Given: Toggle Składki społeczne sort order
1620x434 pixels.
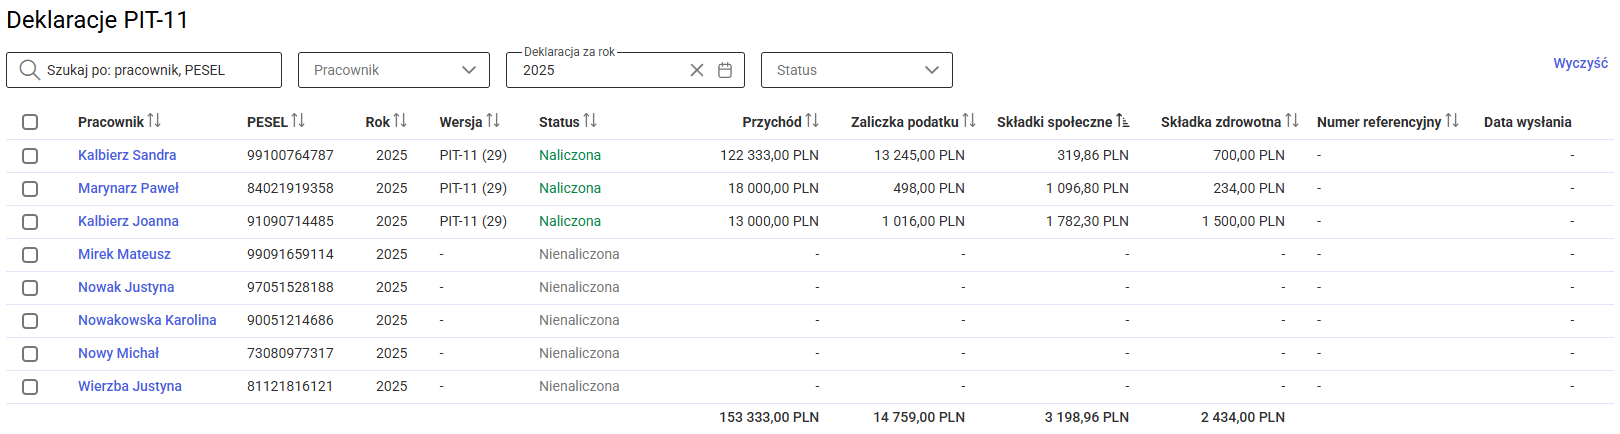Looking at the screenshot, I should [1123, 121].
